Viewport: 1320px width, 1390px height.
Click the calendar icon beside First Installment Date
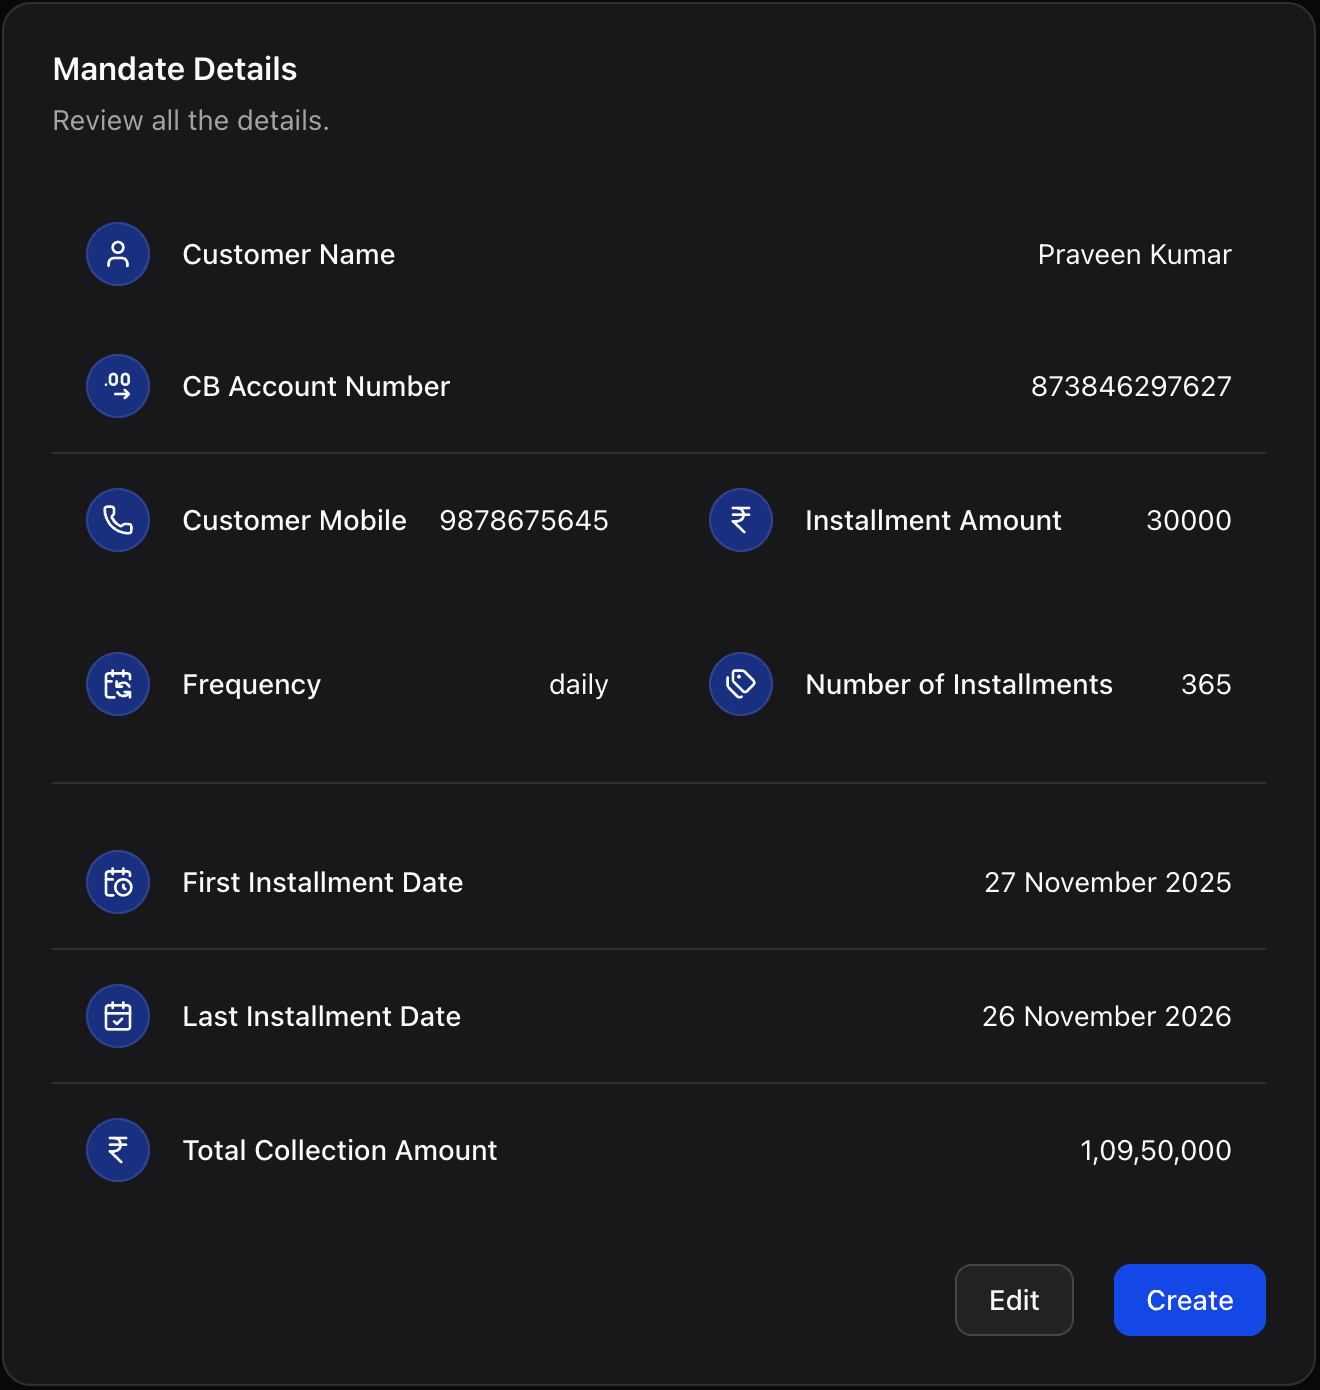pos(117,882)
